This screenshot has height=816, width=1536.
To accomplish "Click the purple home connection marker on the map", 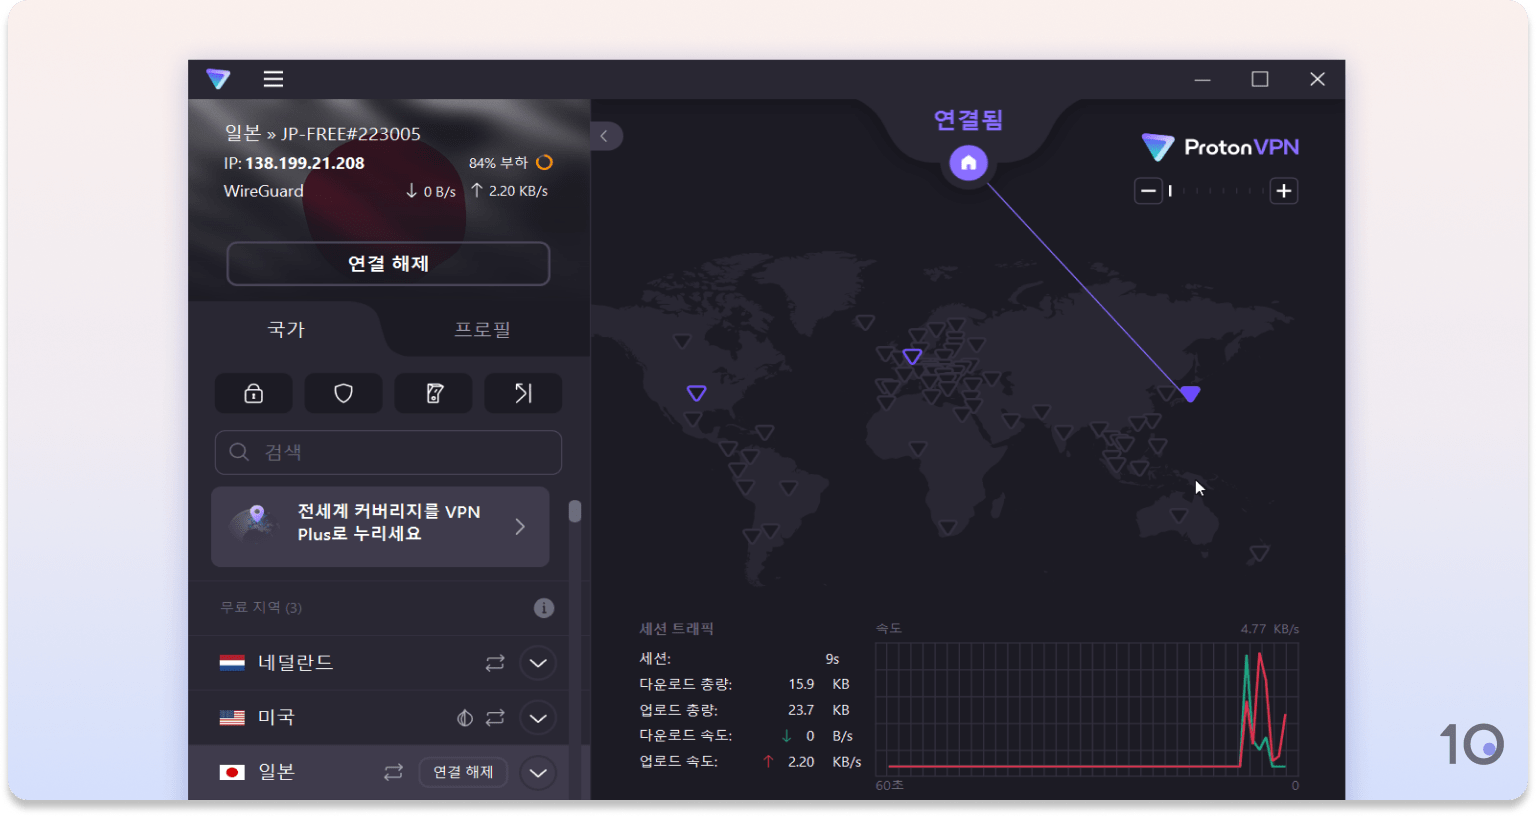I will pos(967,162).
